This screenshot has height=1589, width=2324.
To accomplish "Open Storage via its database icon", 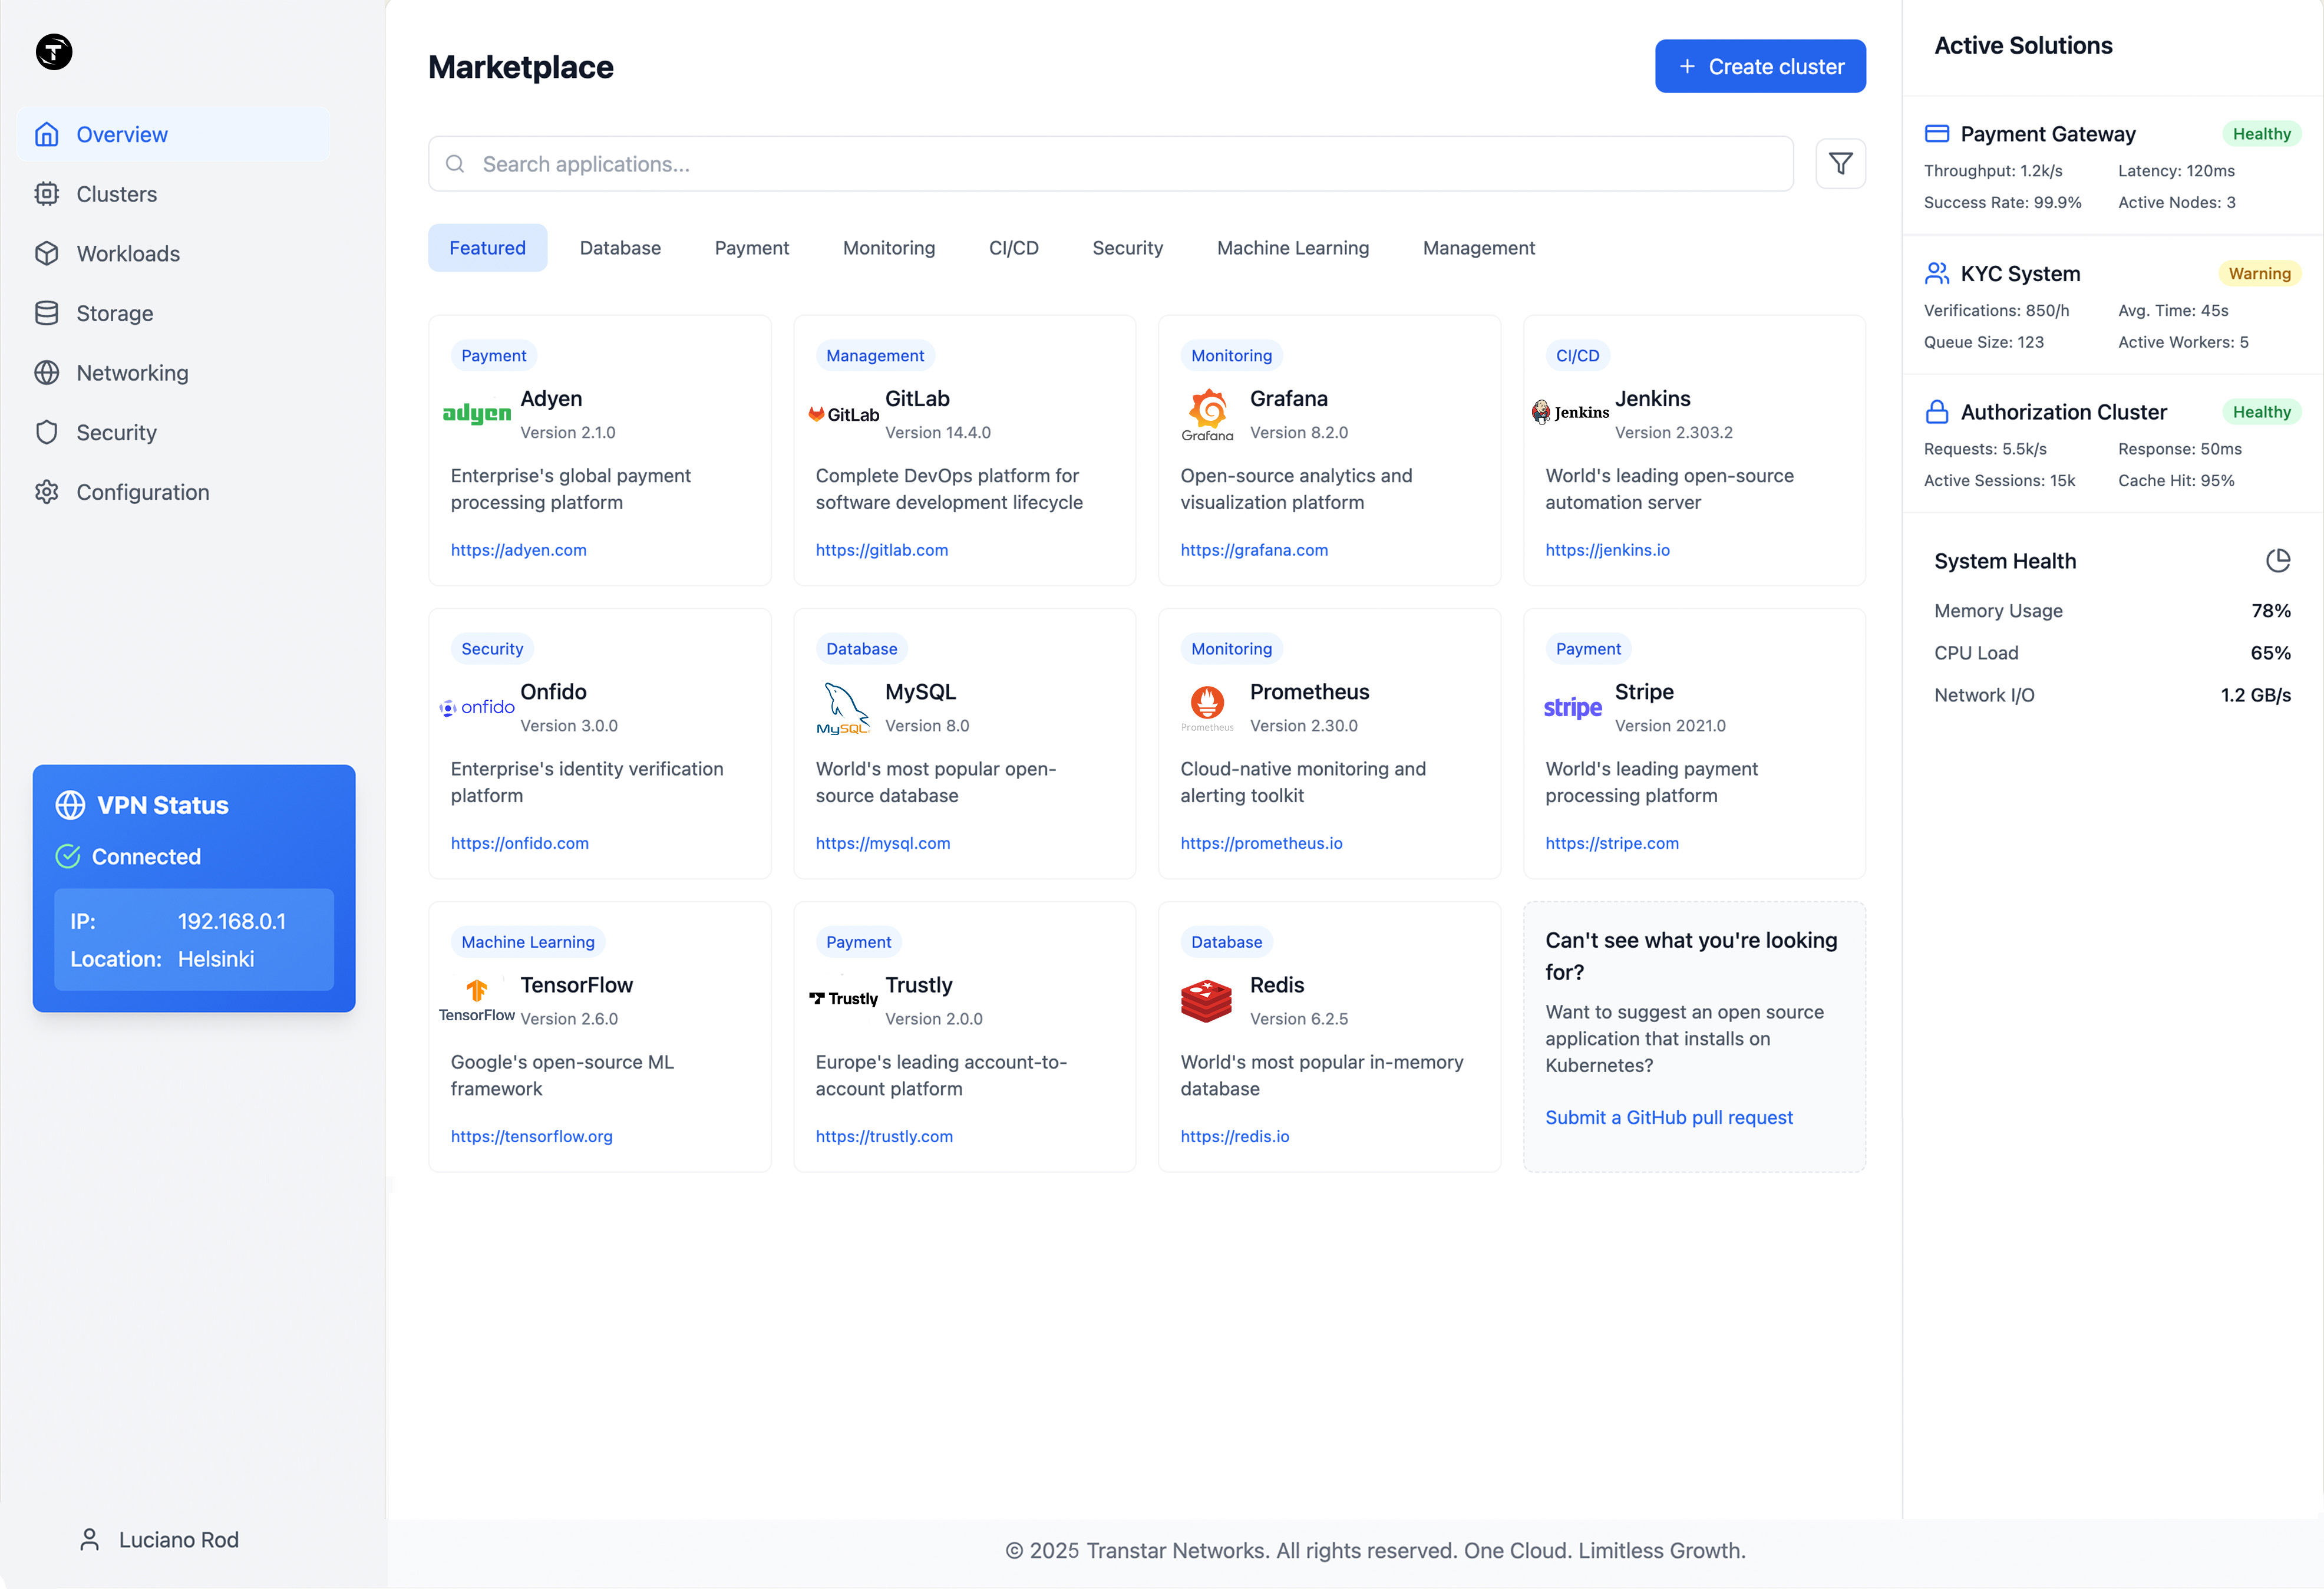I will tap(47, 313).
